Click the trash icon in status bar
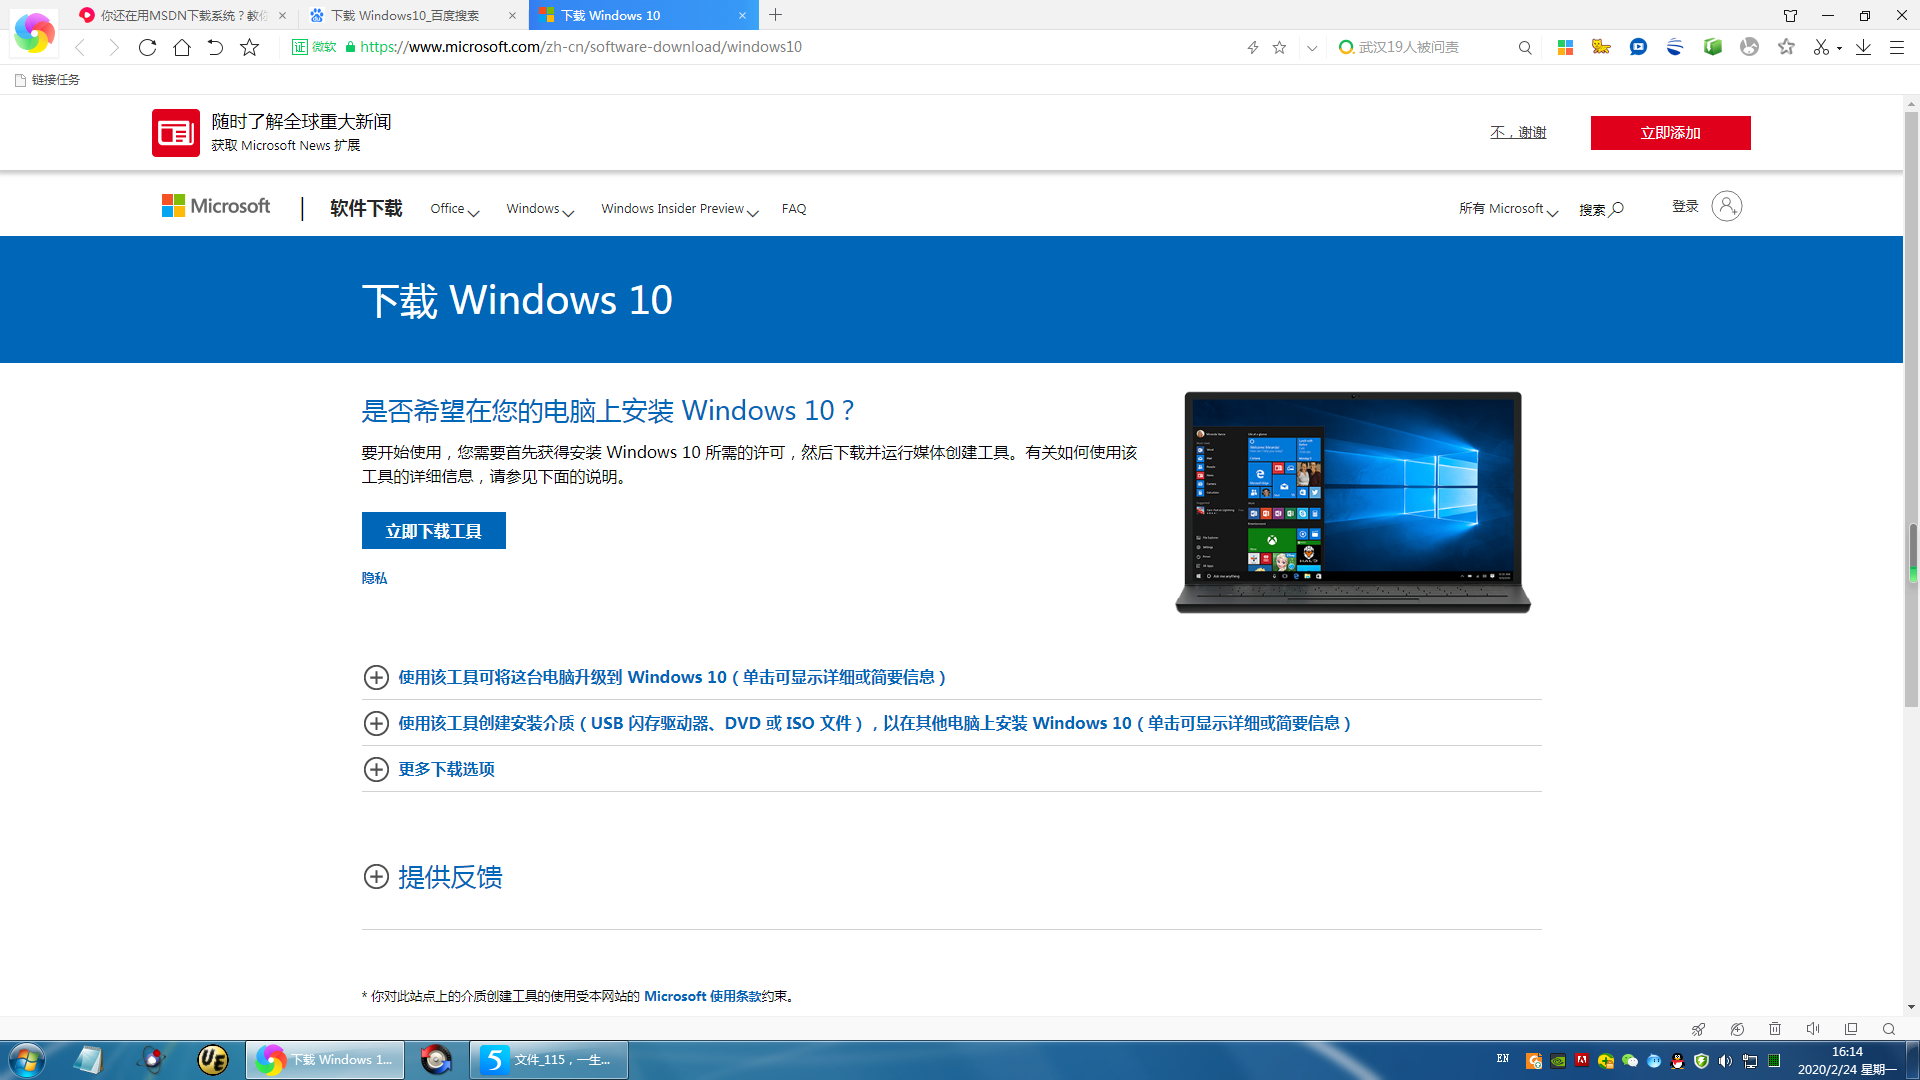Screen dimensions: 1920x1080 (x=1775, y=1029)
